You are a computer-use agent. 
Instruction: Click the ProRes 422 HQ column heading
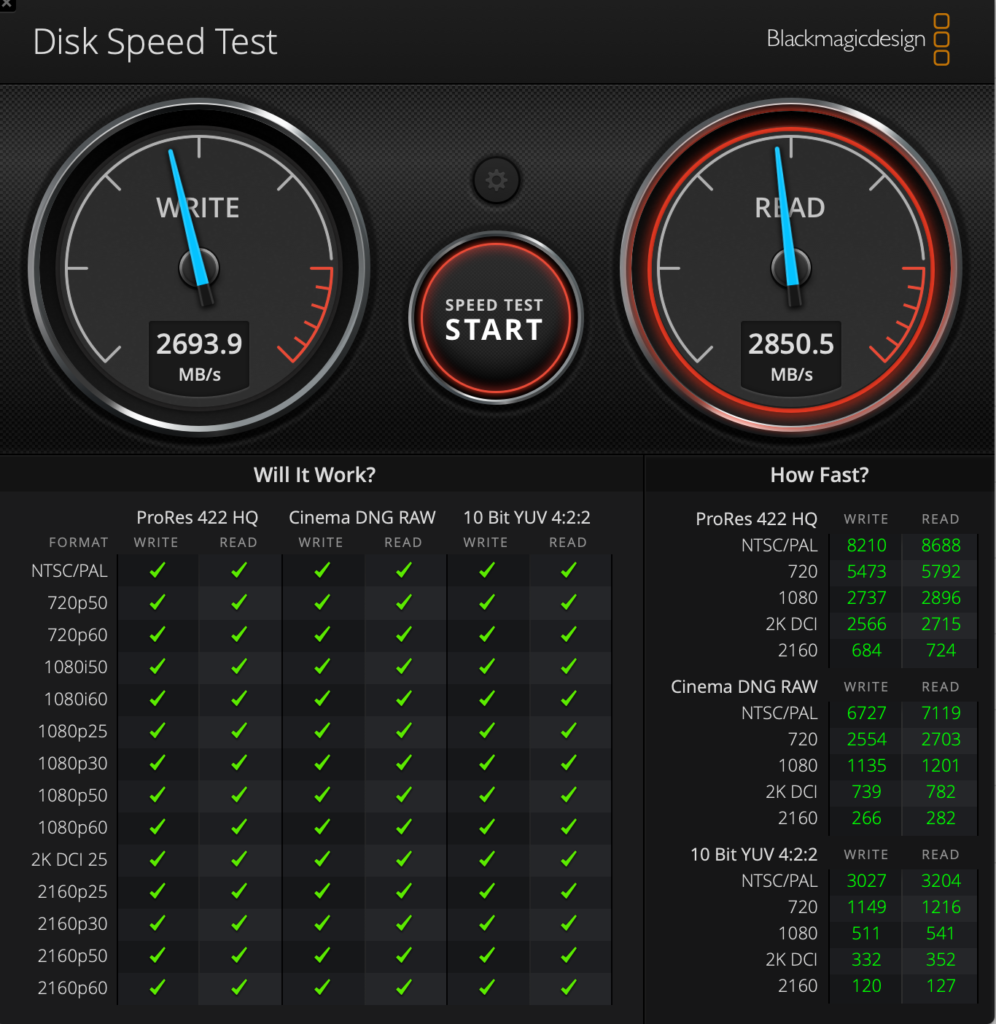(197, 517)
